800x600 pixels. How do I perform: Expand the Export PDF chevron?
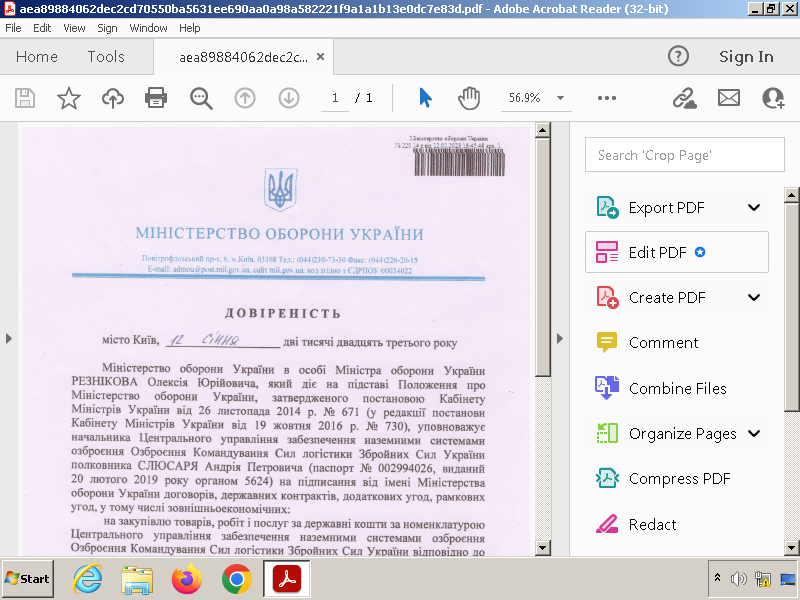click(754, 208)
